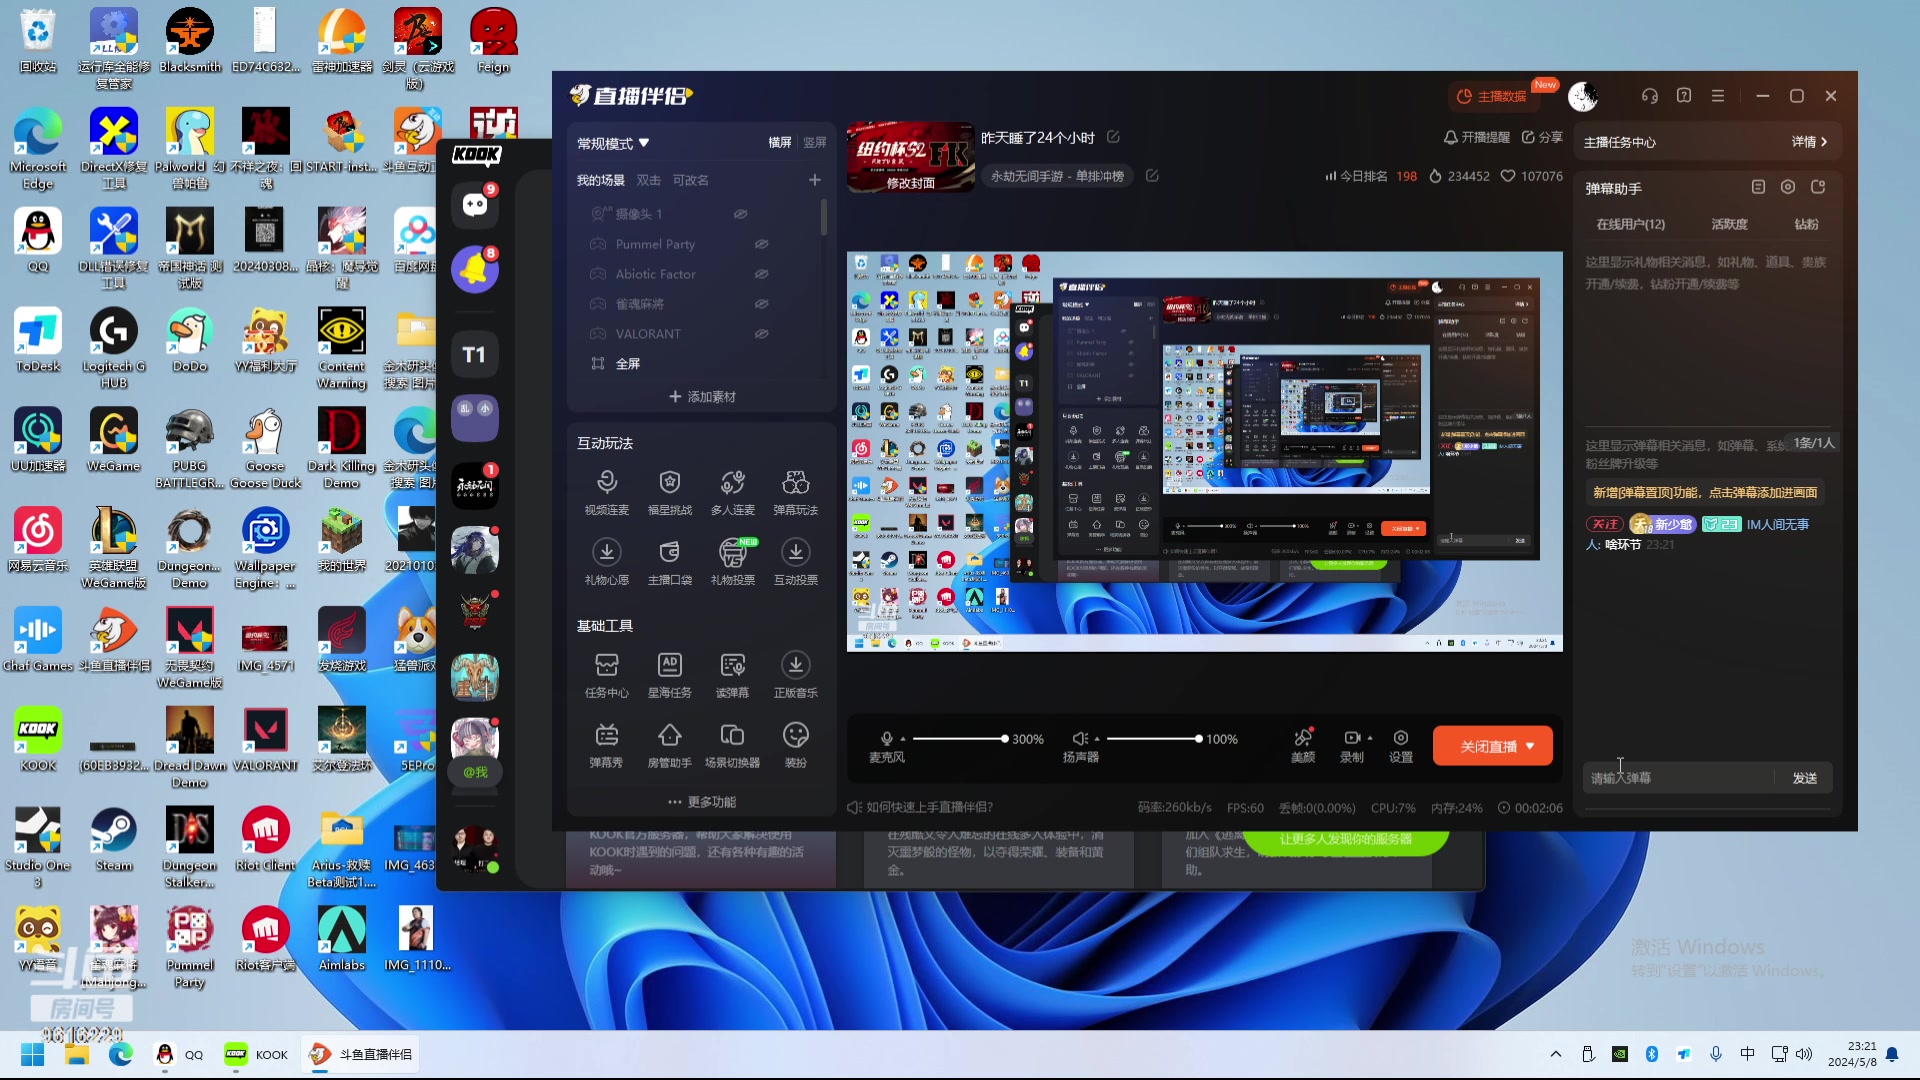Open 房管助手 room manager assistant
1920x1080 pixels.
670,745
